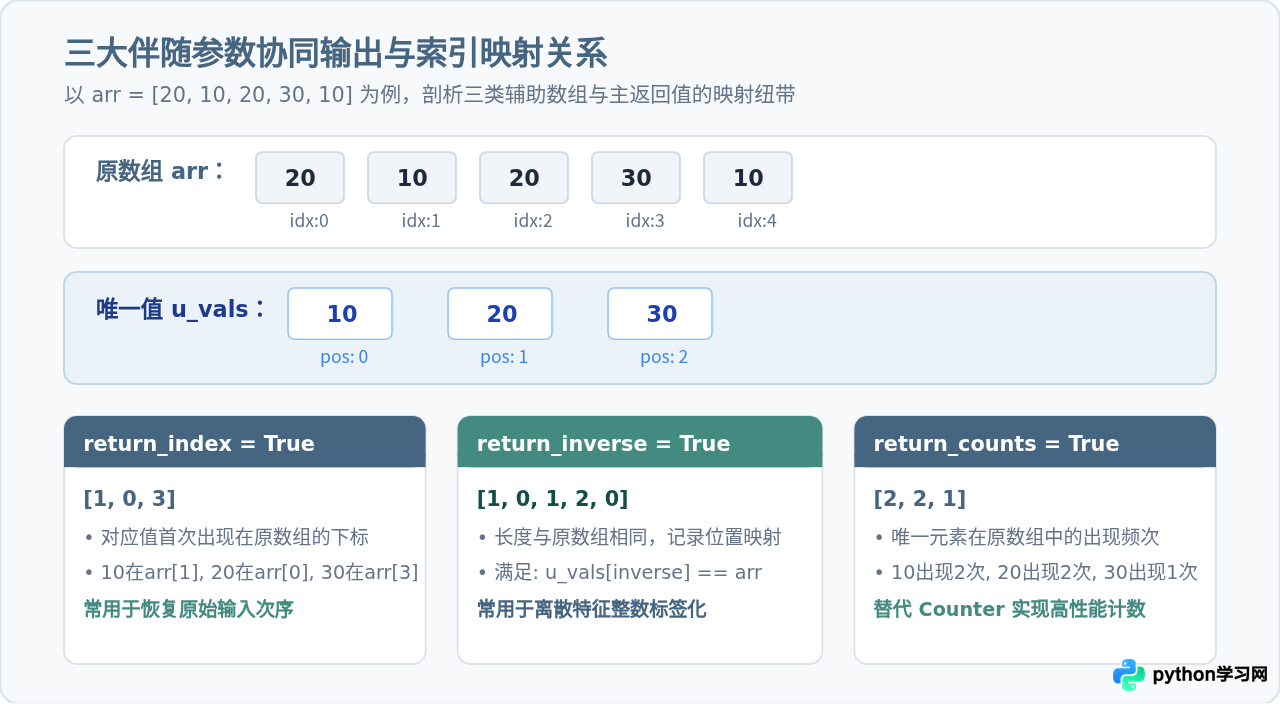Click the result array [1, 0, 1, 2, 0]

point(553,498)
